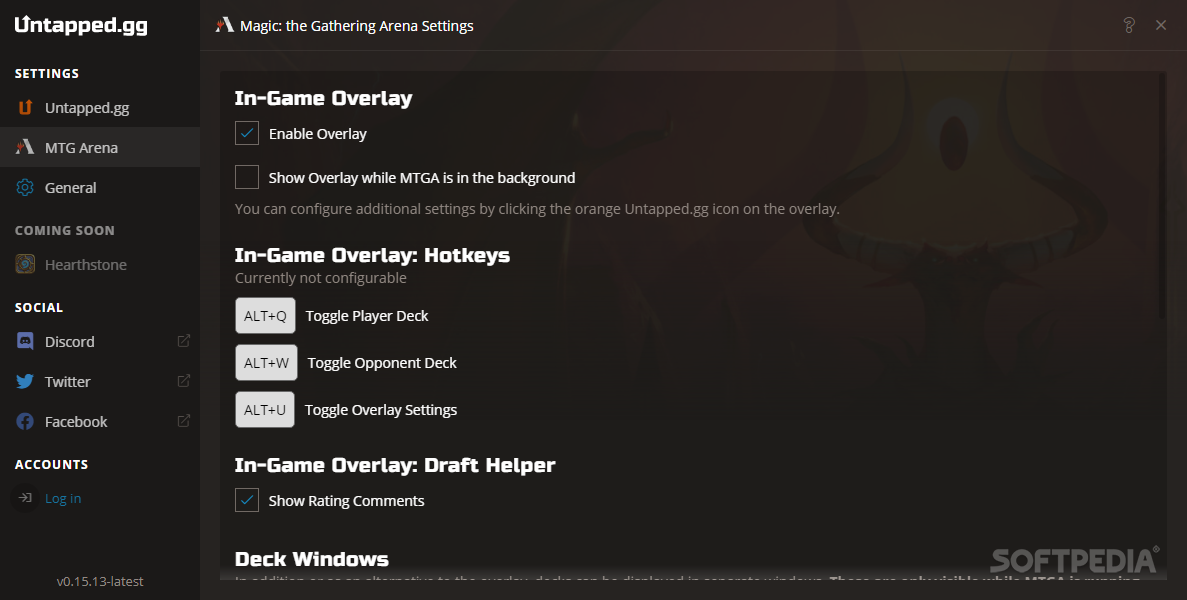This screenshot has width=1187, height=600.
Task: Click the MTG Arena icon in title bar
Action: 224,26
